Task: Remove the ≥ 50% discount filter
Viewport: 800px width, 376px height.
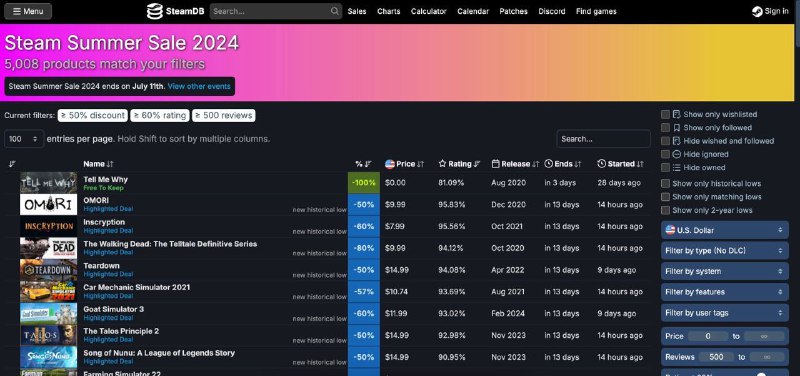Action: 92,115
